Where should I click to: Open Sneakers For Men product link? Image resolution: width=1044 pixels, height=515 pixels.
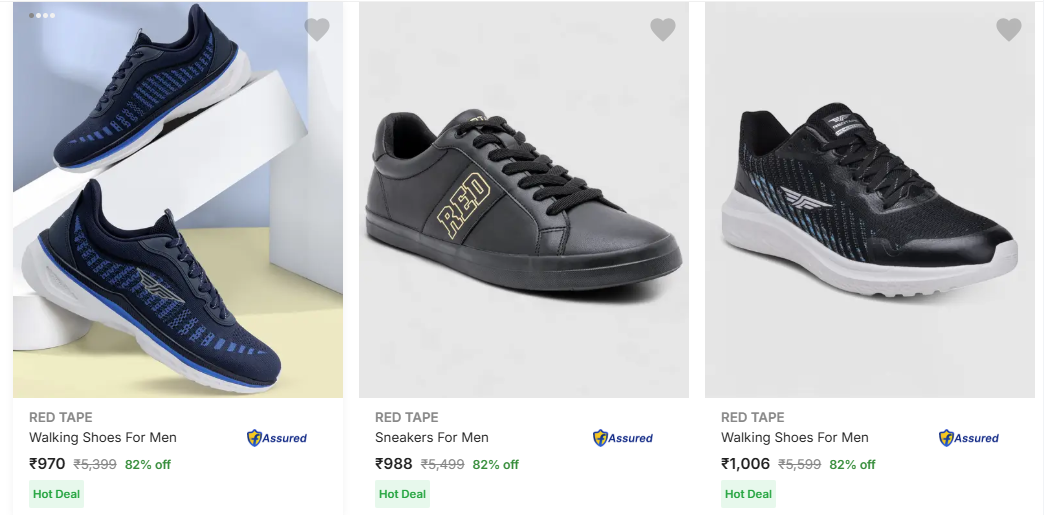point(432,437)
